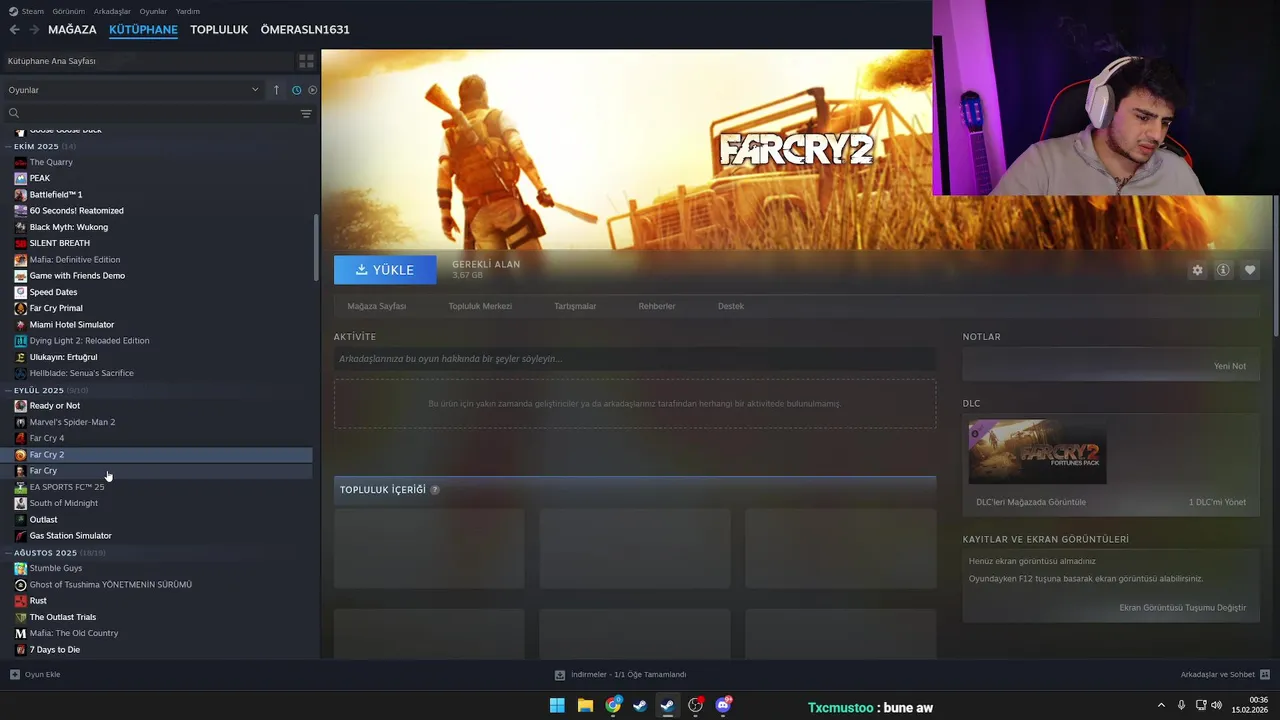Select The Quarry game icon

pos(20,162)
